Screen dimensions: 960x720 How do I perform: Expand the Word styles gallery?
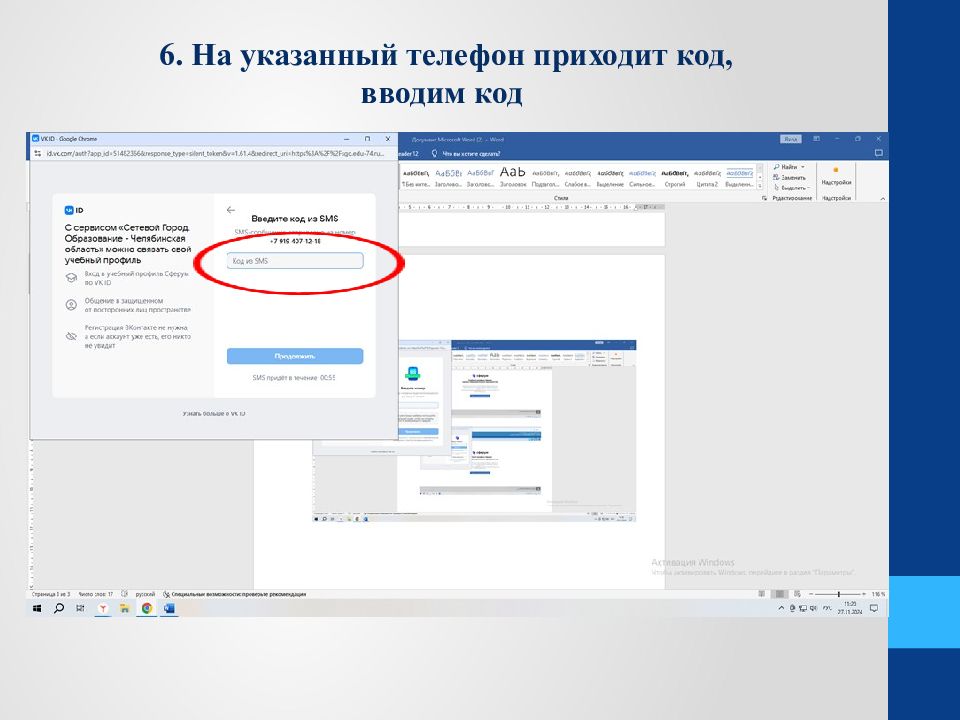[760, 186]
